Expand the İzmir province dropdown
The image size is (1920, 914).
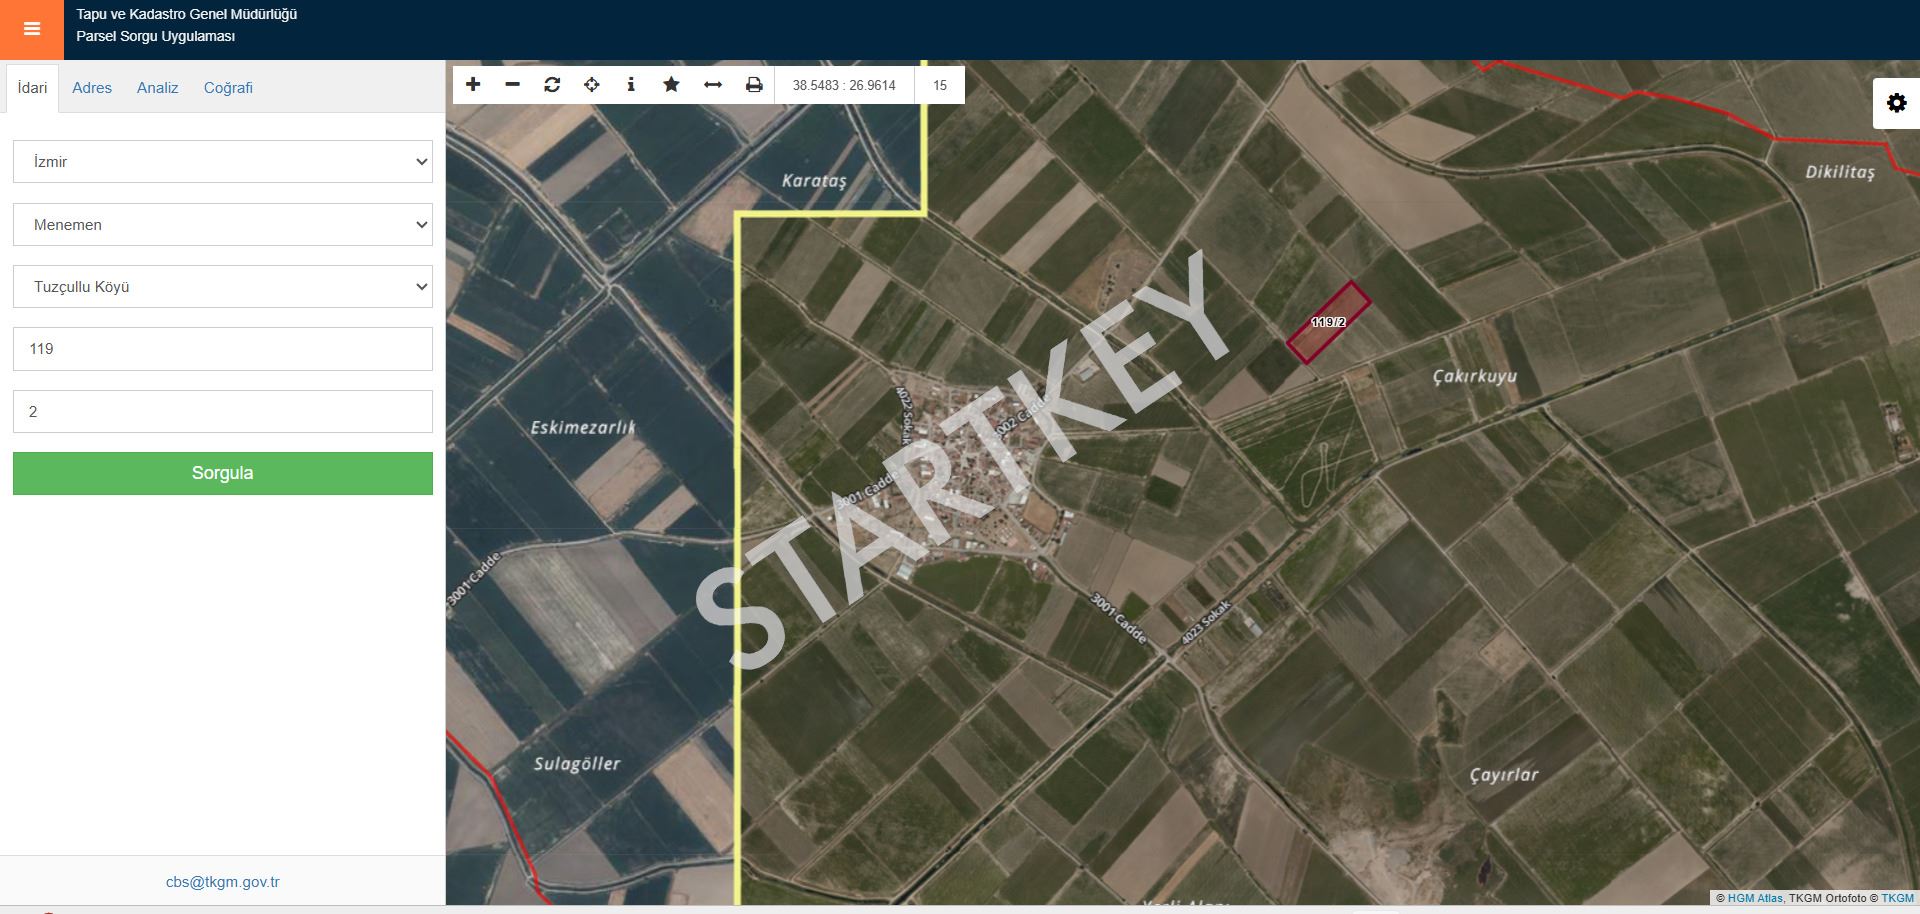coord(222,162)
